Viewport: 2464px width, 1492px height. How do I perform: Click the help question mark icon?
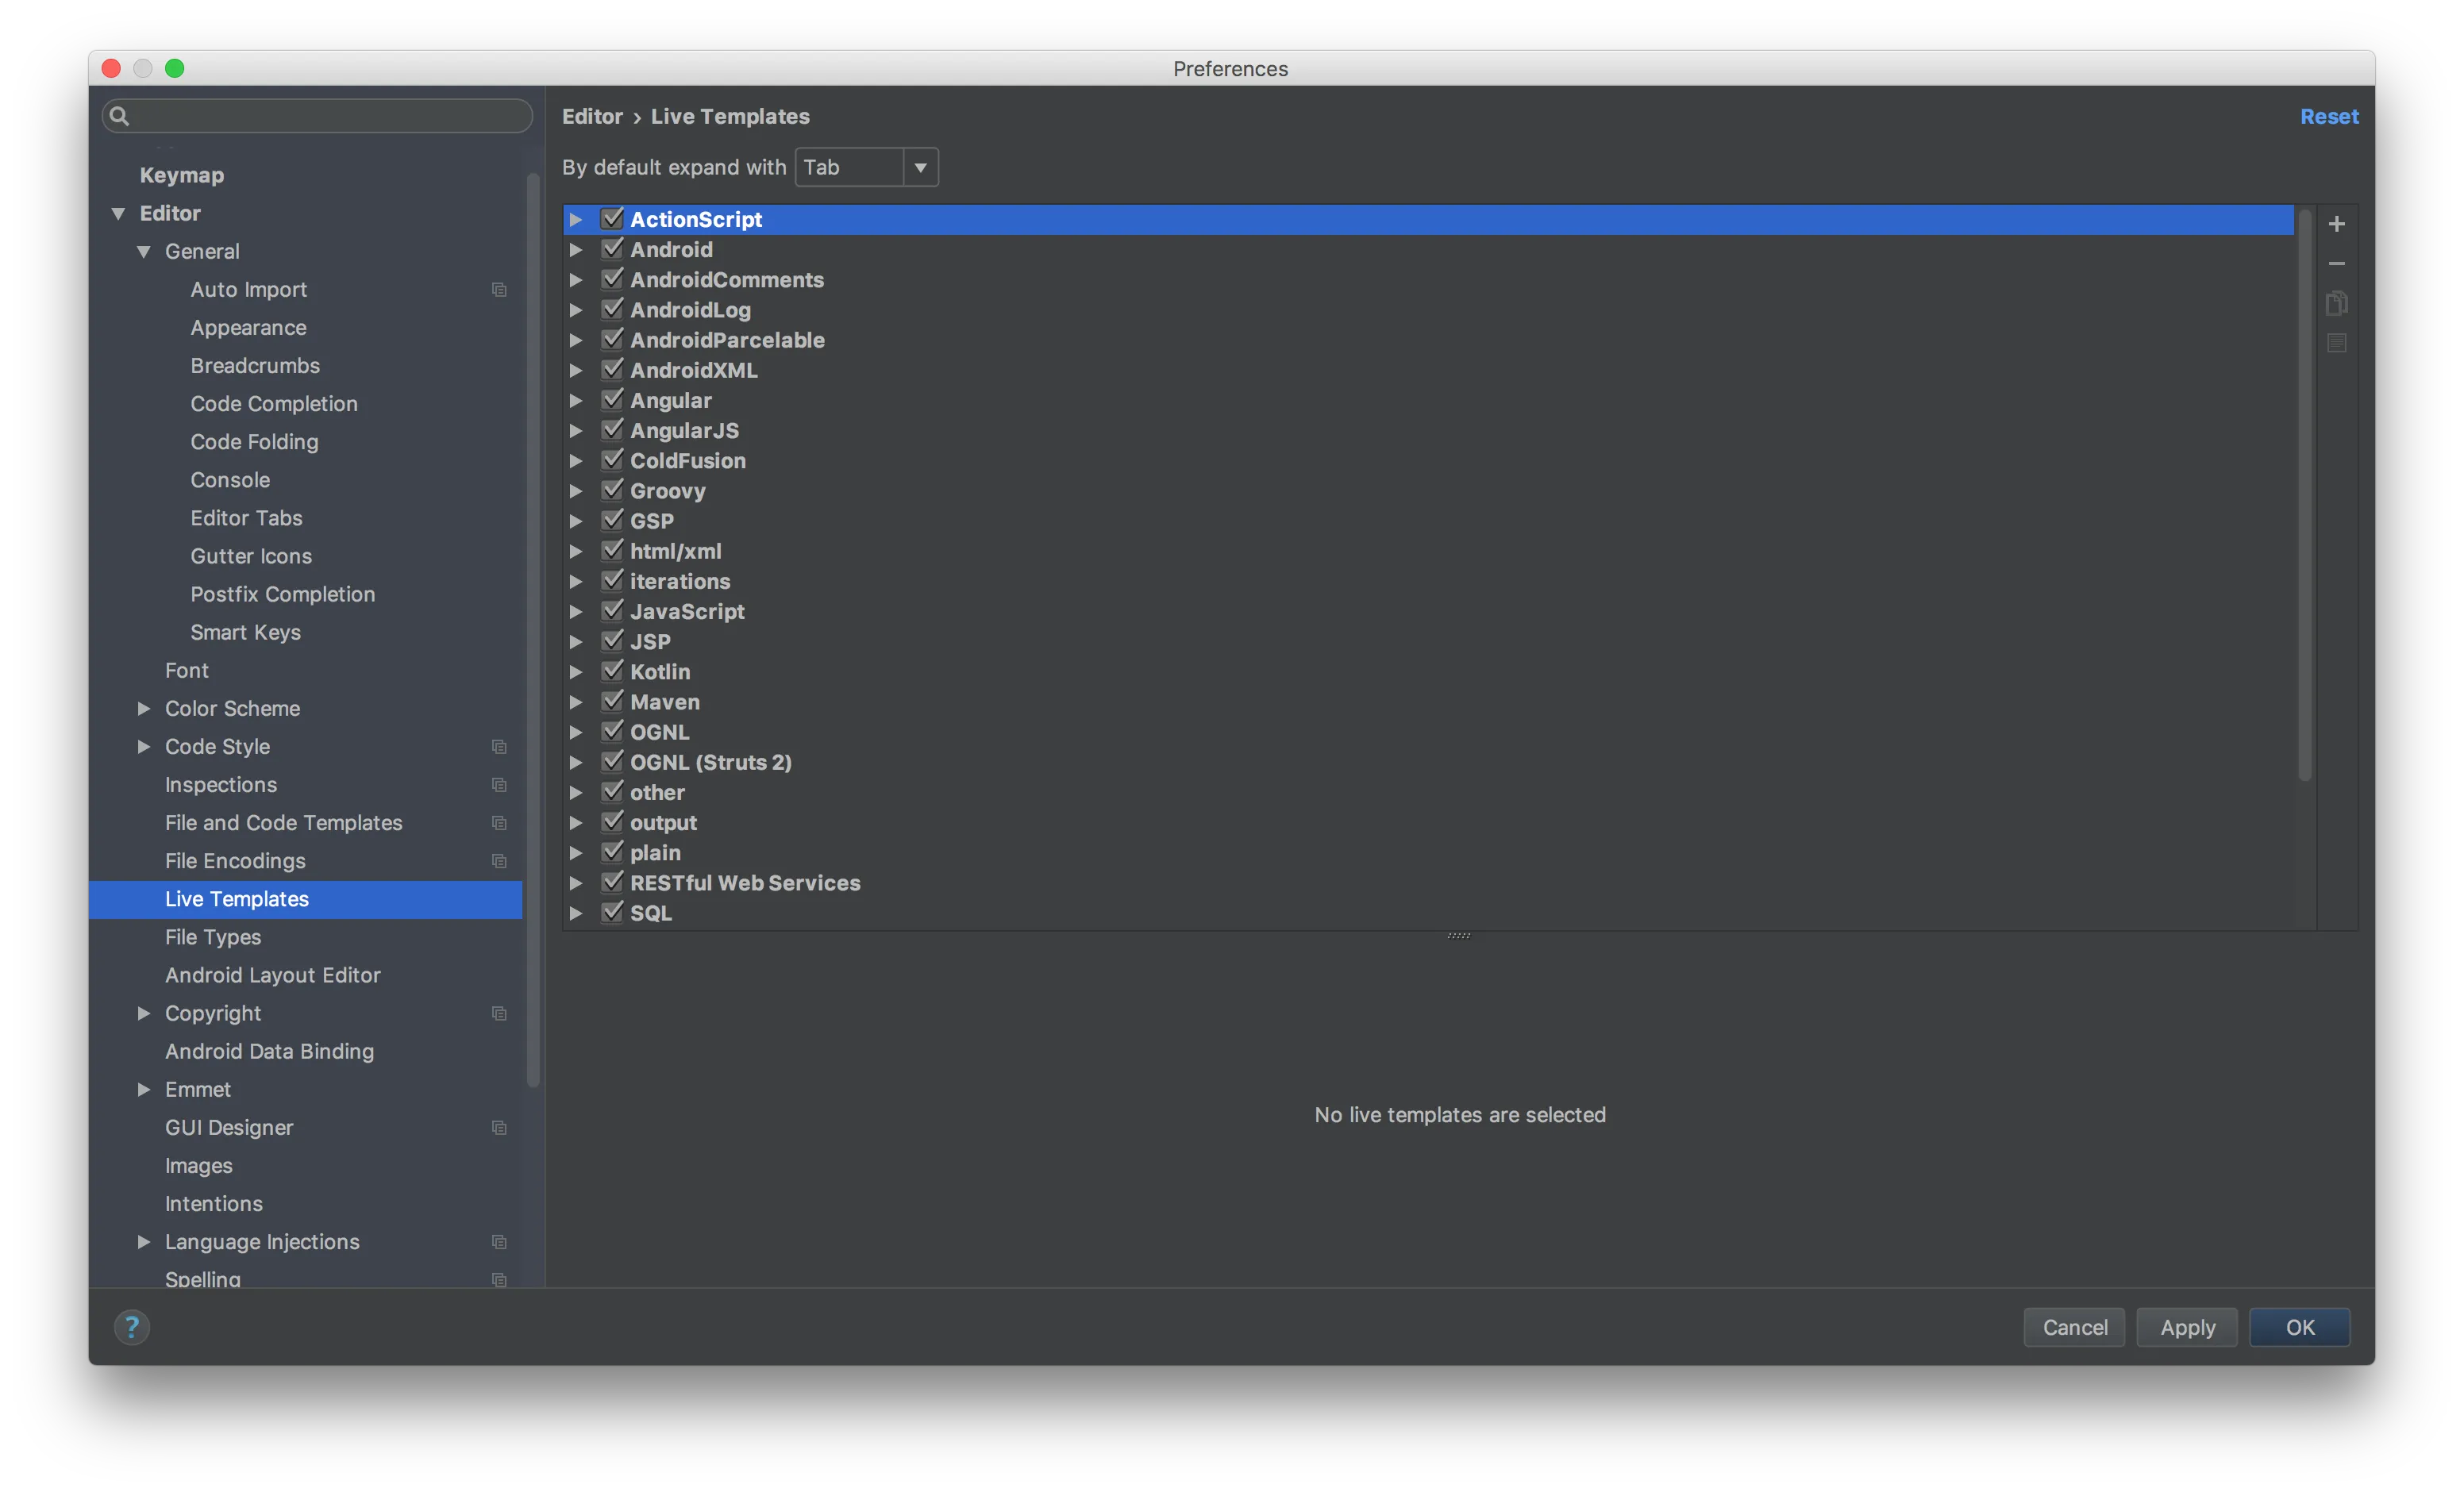[131, 1327]
